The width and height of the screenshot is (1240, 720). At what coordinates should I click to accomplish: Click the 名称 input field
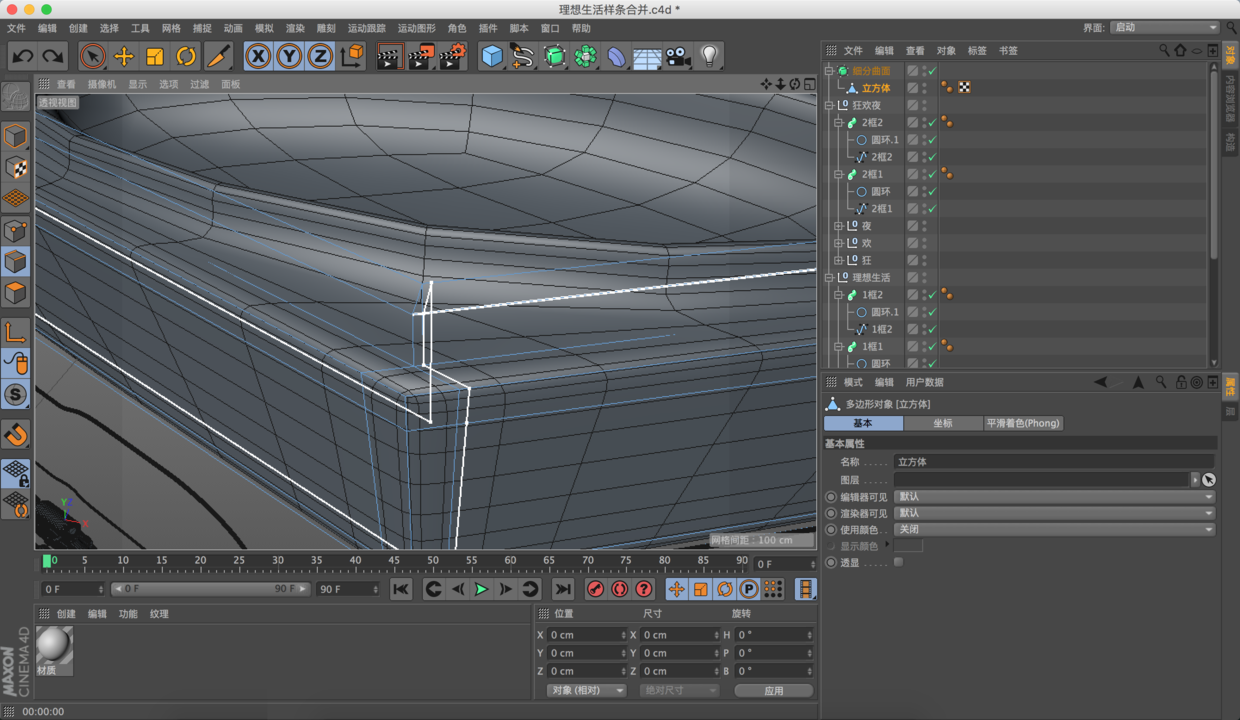(1054, 462)
